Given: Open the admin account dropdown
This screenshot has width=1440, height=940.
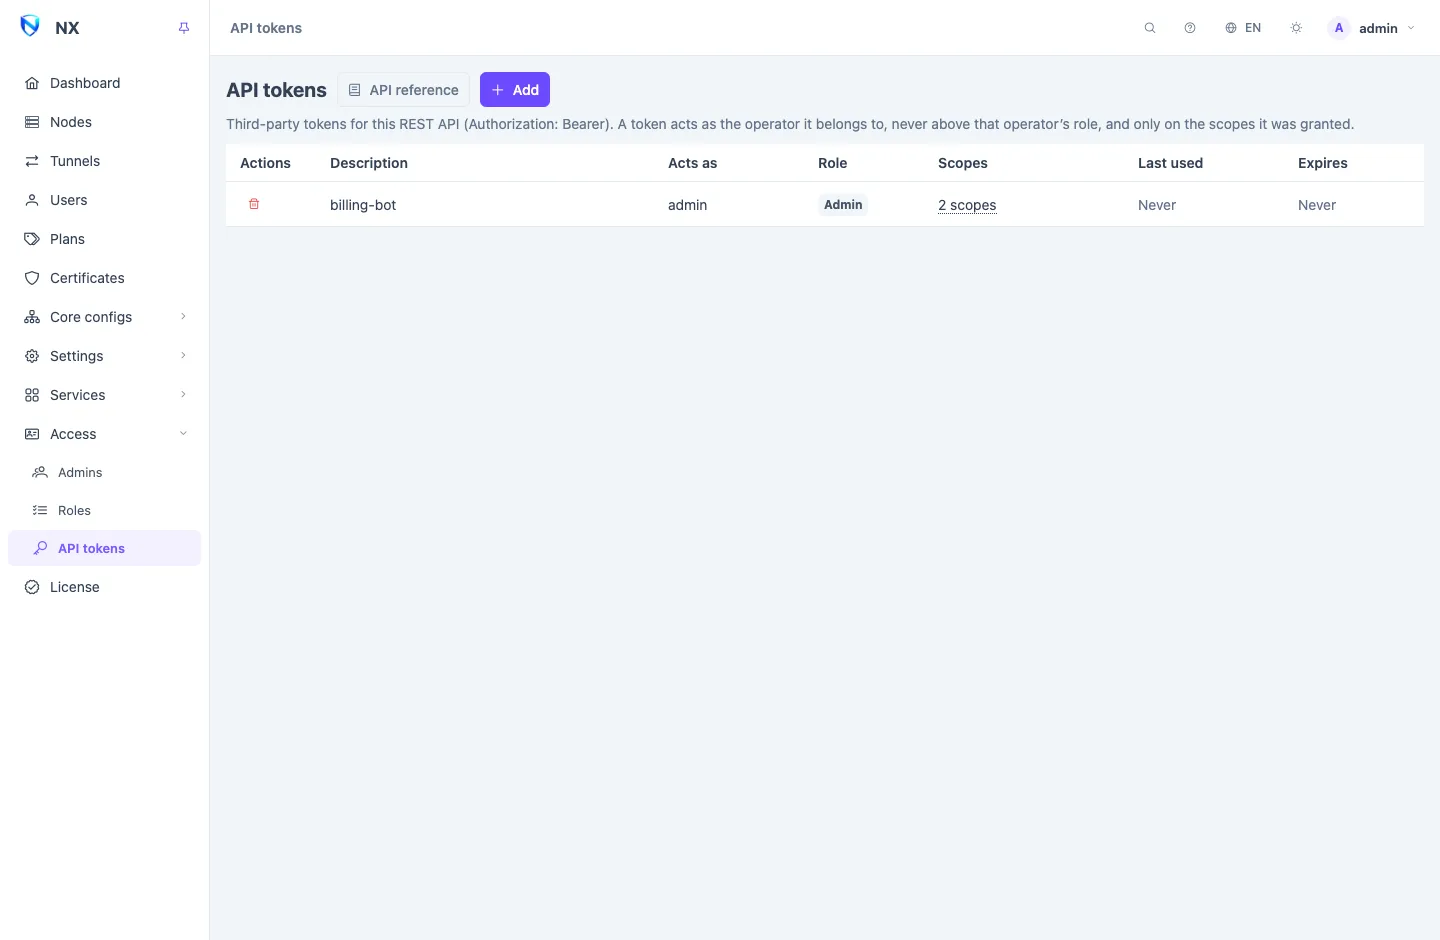Looking at the screenshot, I should tap(1371, 28).
